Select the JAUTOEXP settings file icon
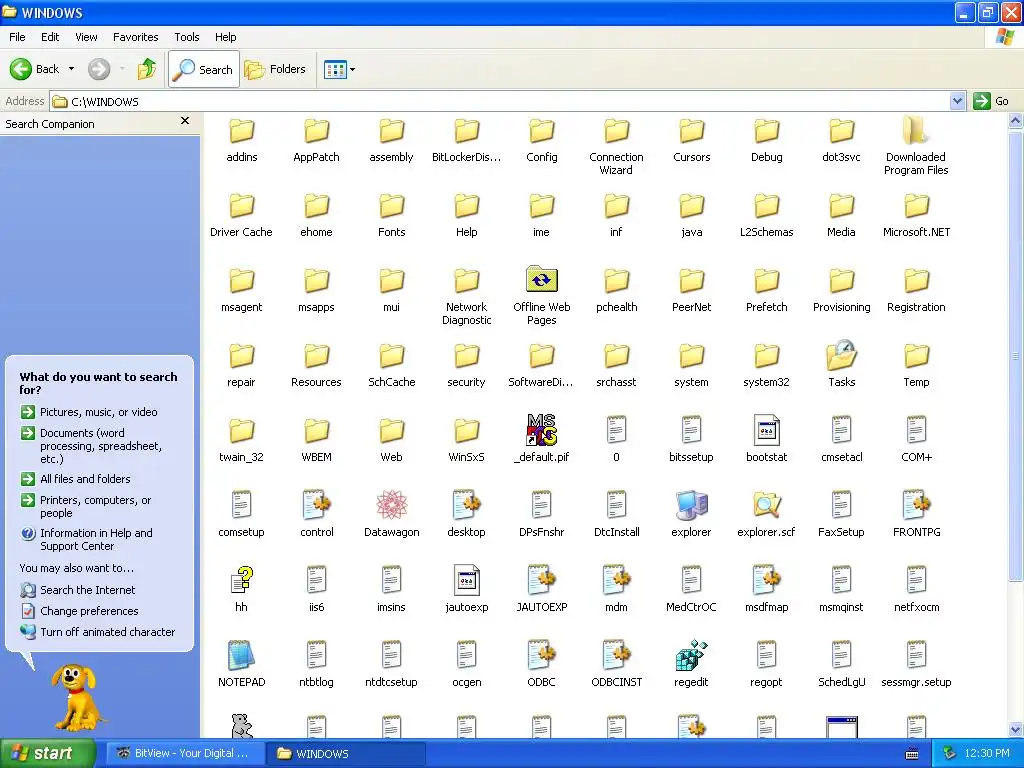The image size is (1024, 768). tap(541, 580)
